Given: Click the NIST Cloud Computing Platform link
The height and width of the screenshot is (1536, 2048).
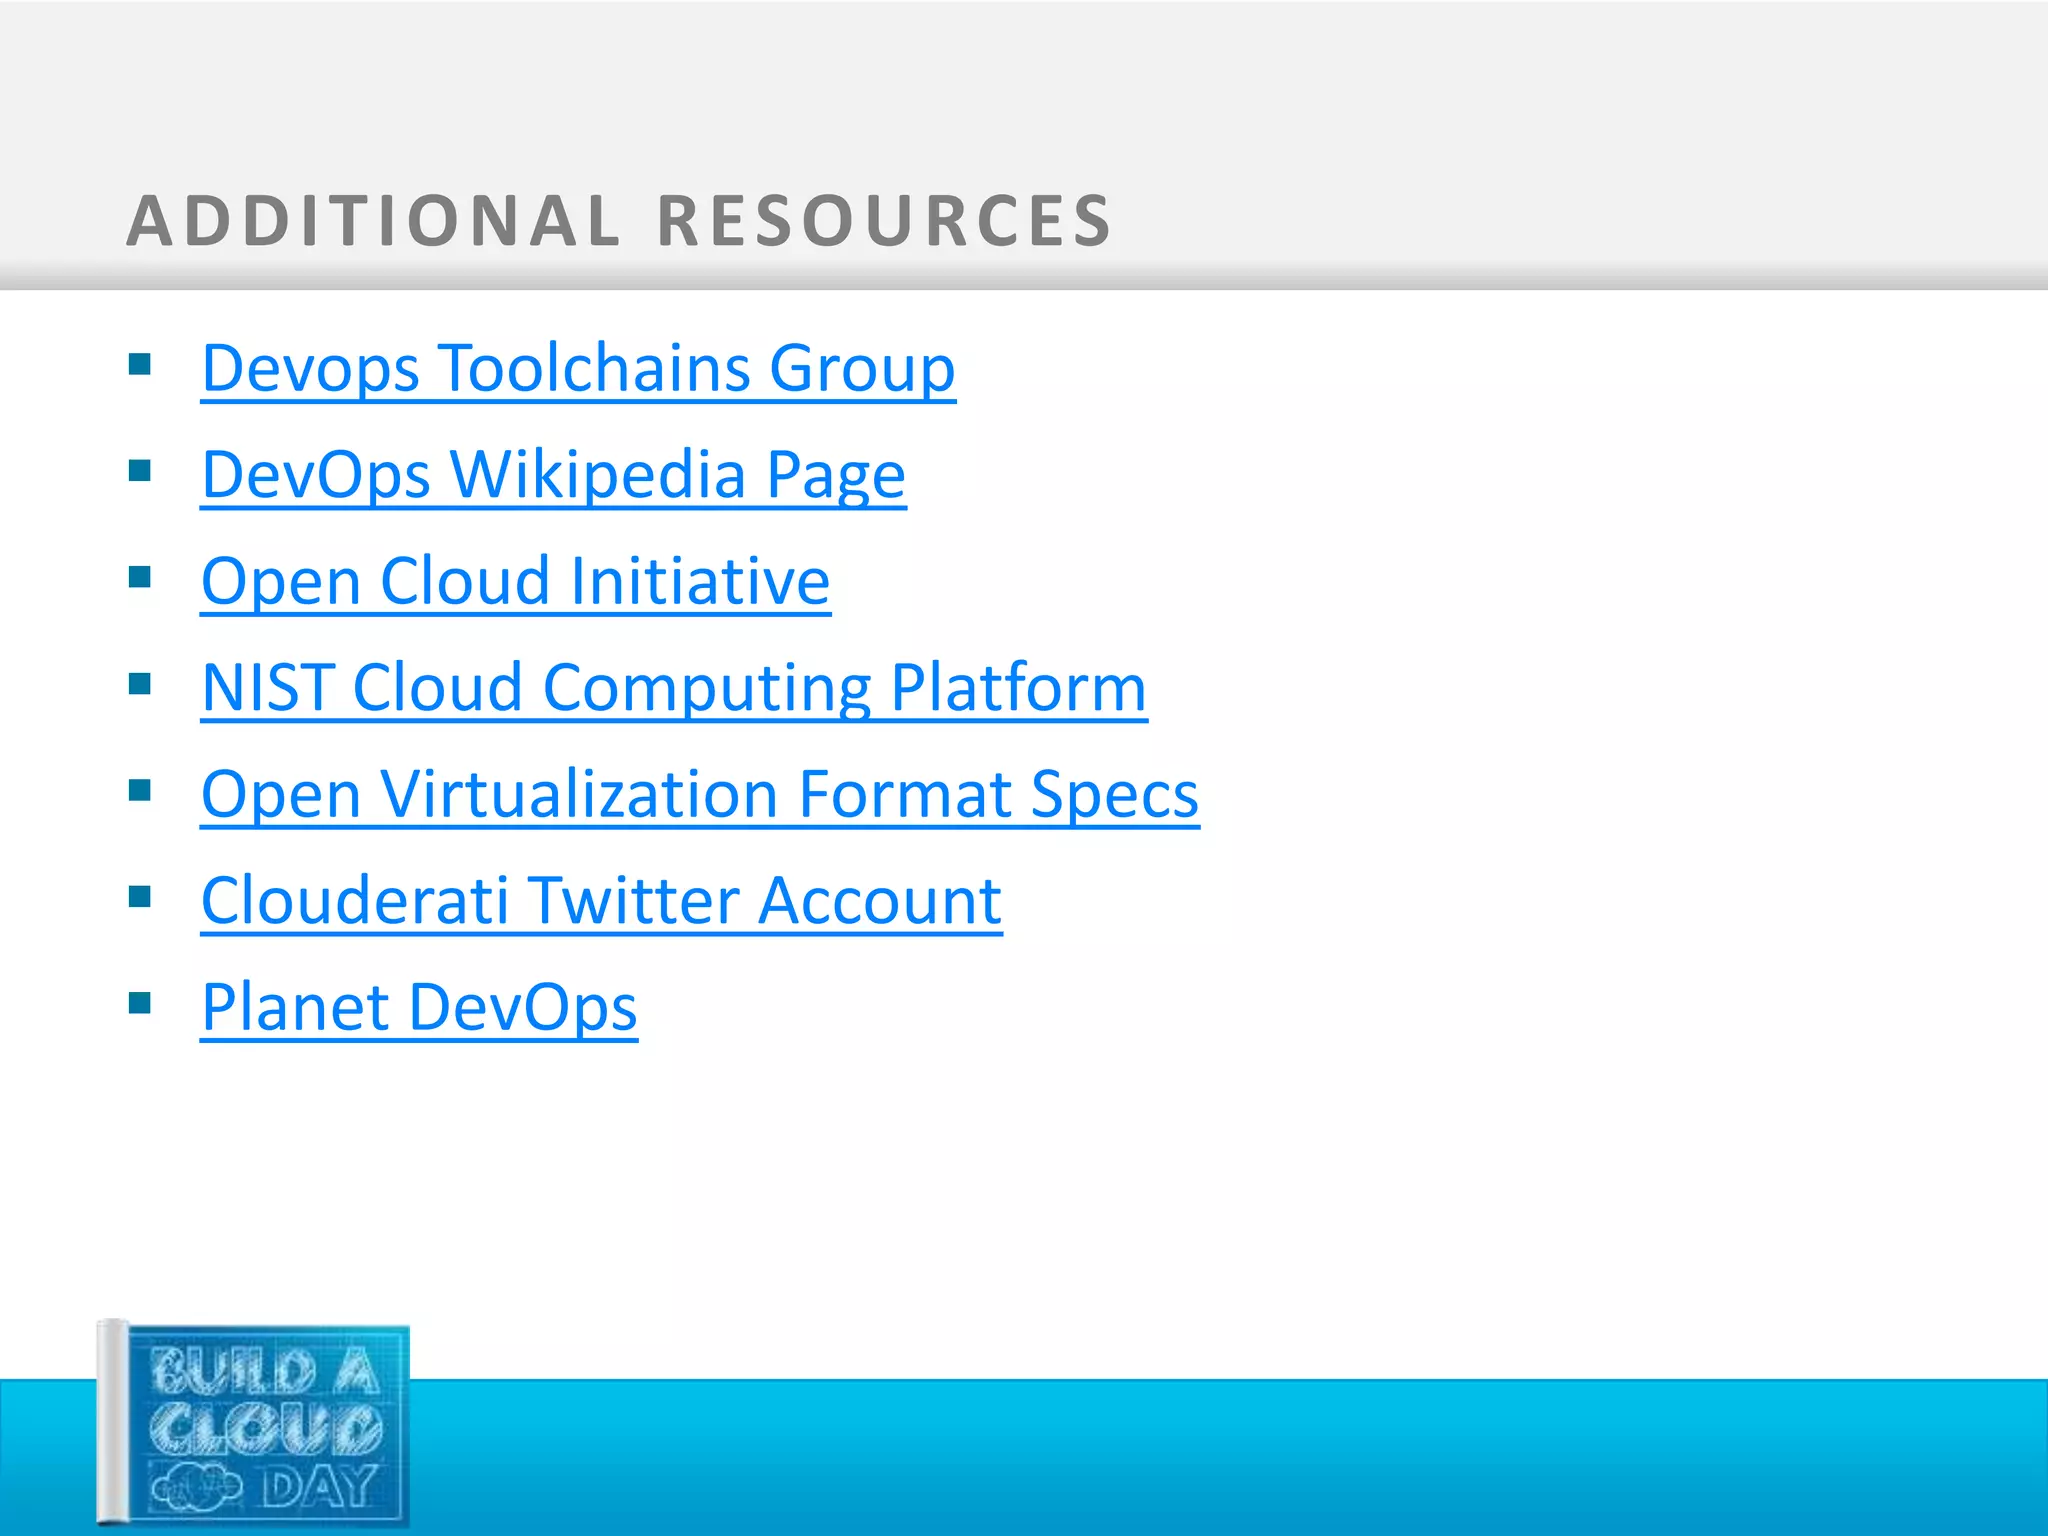Looking at the screenshot, I should click(673, 688).
